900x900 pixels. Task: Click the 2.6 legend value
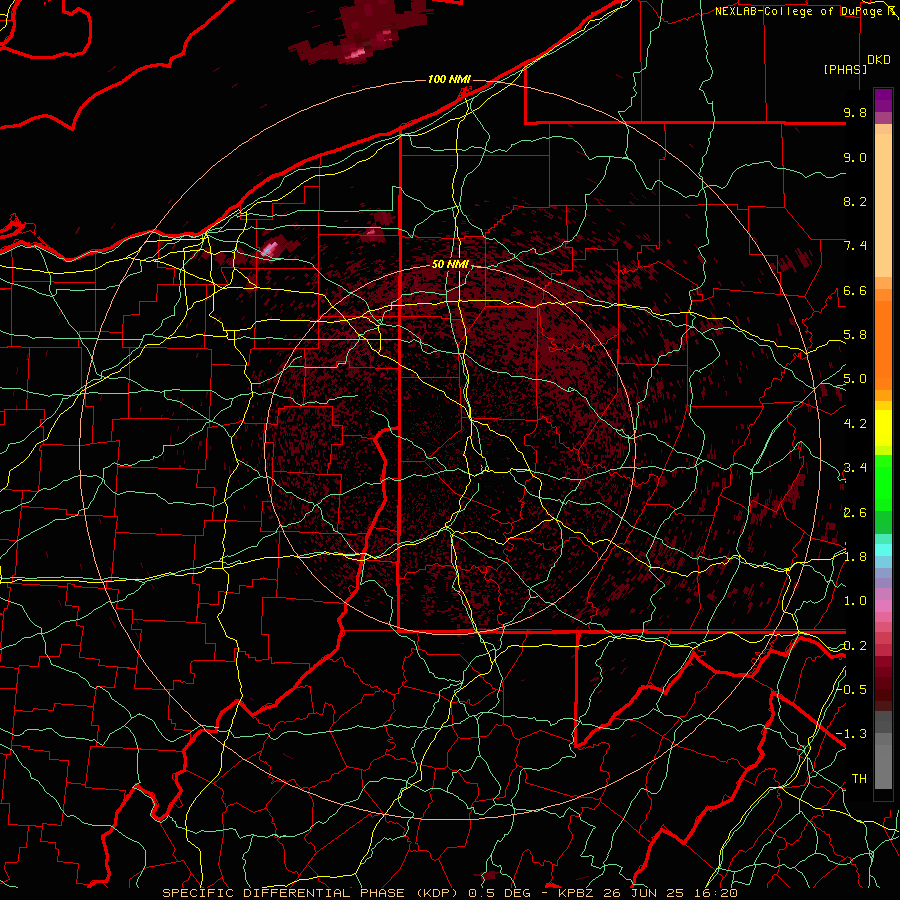(x=855, y=513)
